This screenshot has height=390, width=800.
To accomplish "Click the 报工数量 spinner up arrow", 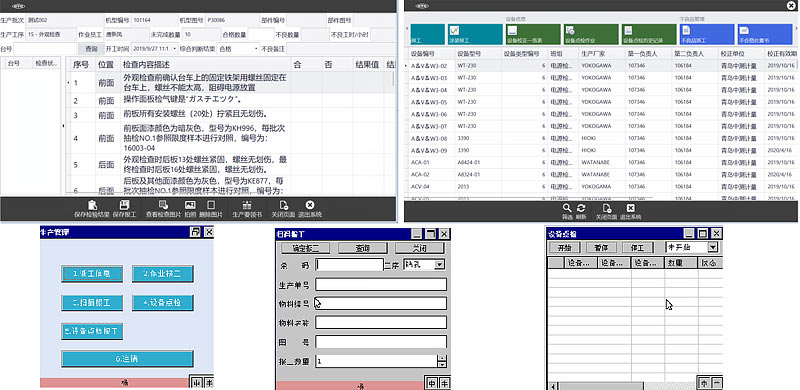I will click(x=442, y=358).
